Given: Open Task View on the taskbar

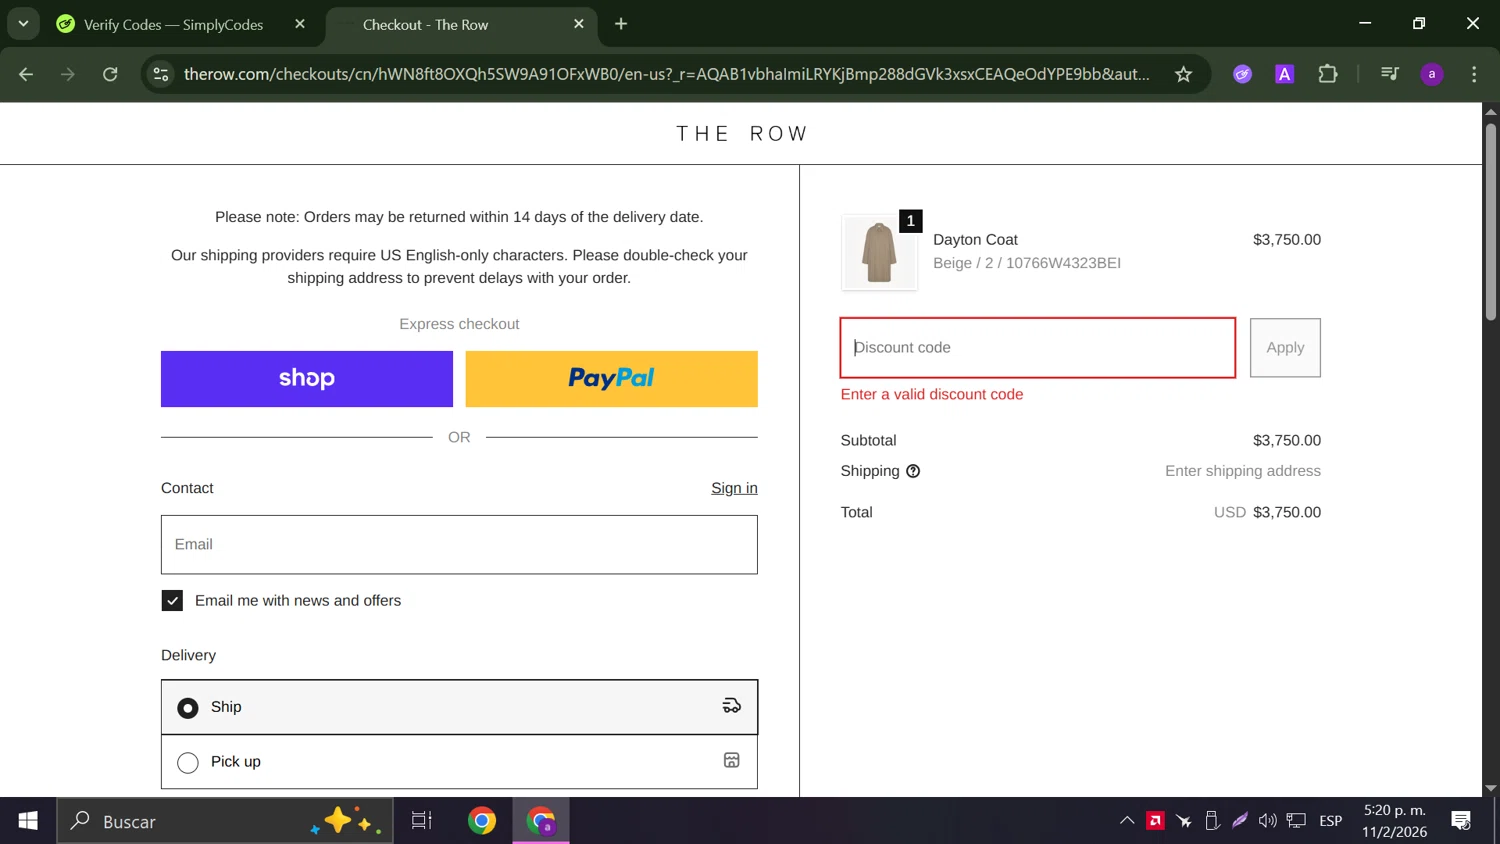Looking at the screenshot, I should pos(422,821).
